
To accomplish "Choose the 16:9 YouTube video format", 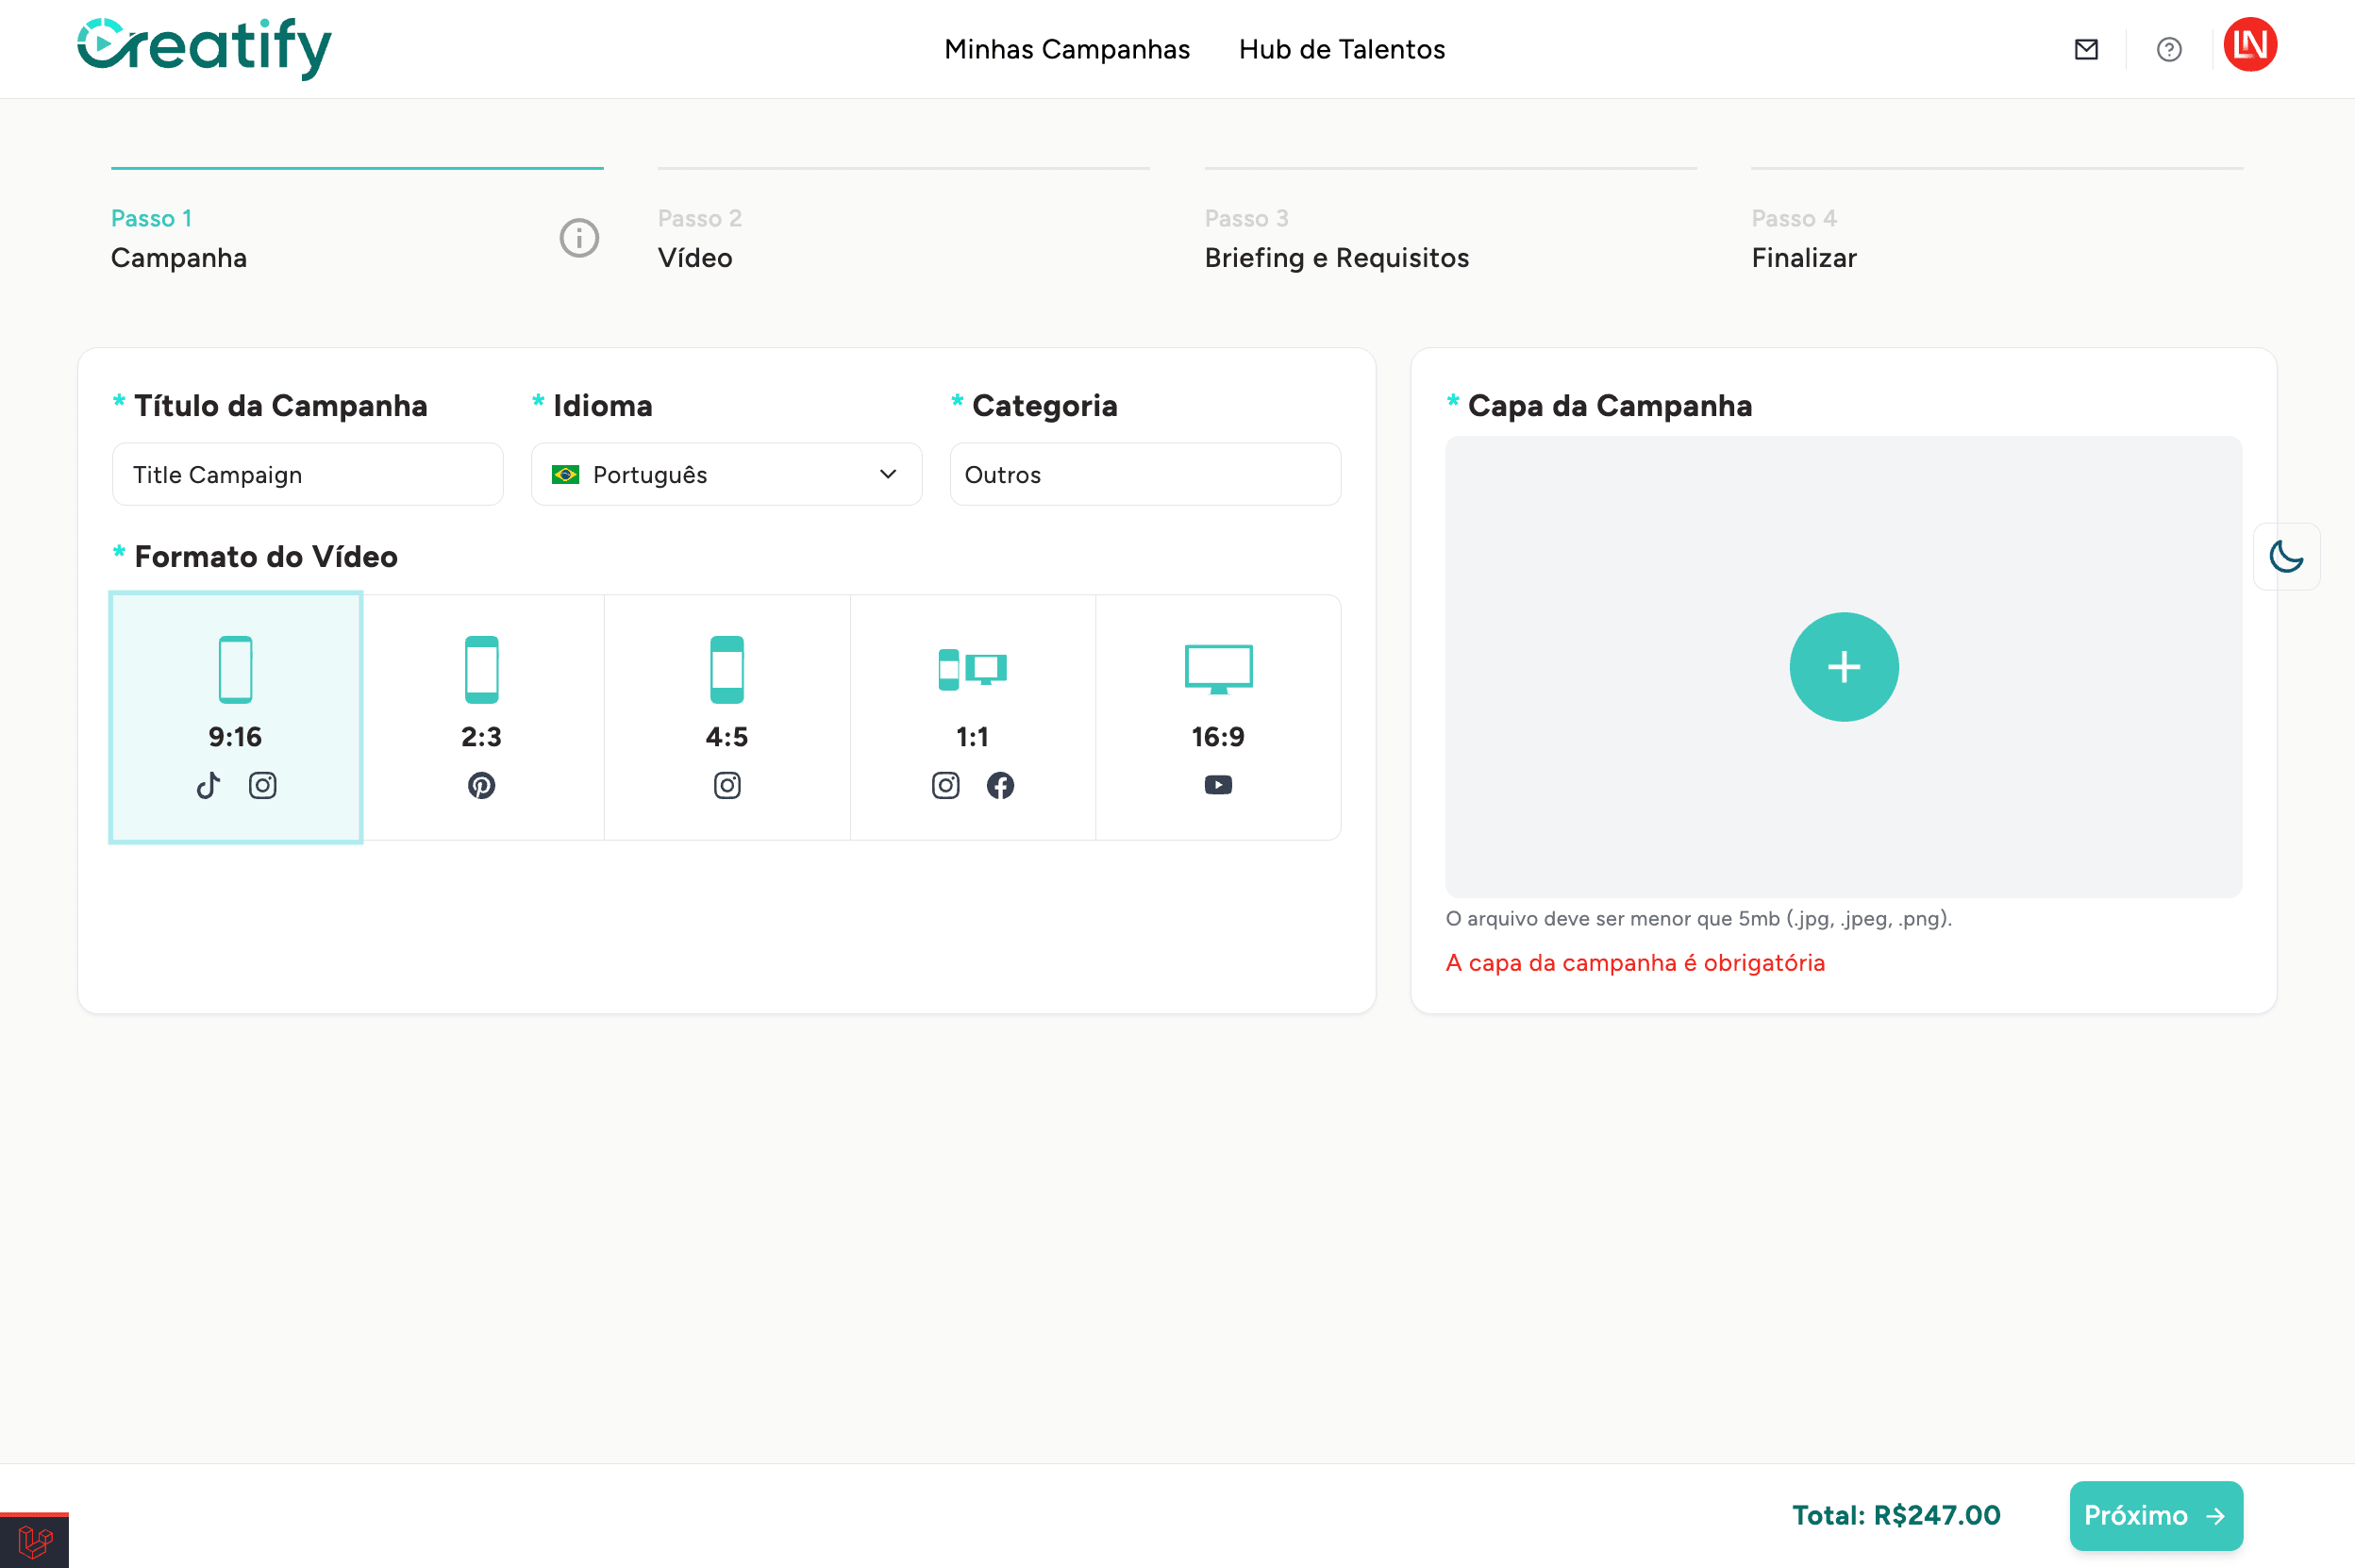I will point(1217,717).
